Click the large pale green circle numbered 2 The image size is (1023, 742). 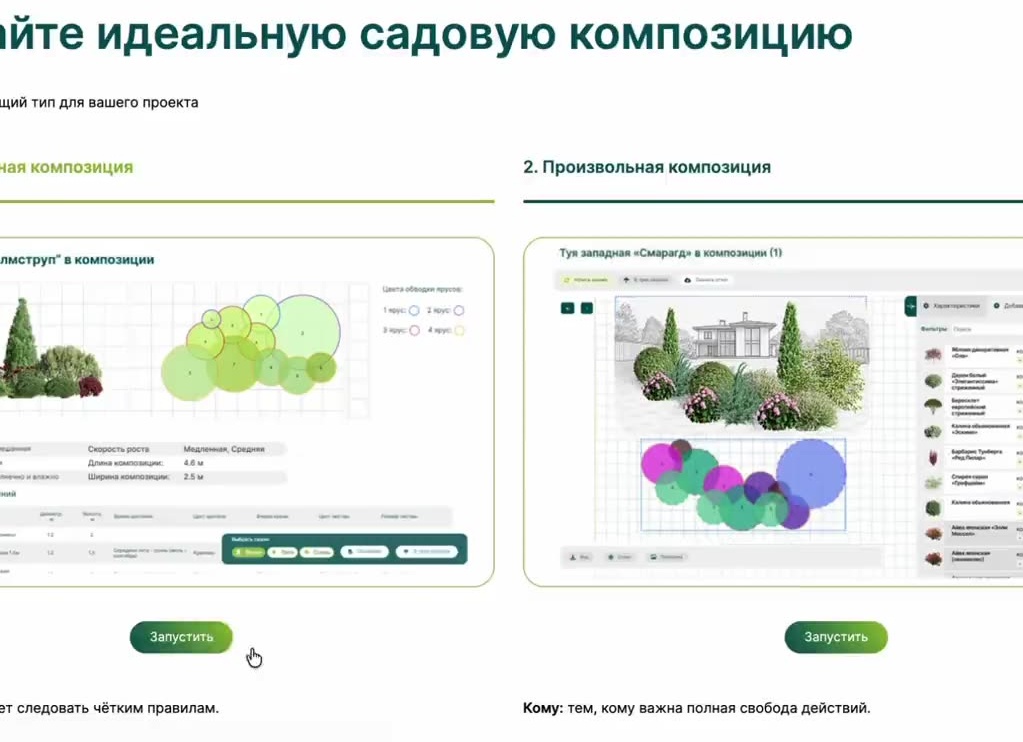(302, 333)
